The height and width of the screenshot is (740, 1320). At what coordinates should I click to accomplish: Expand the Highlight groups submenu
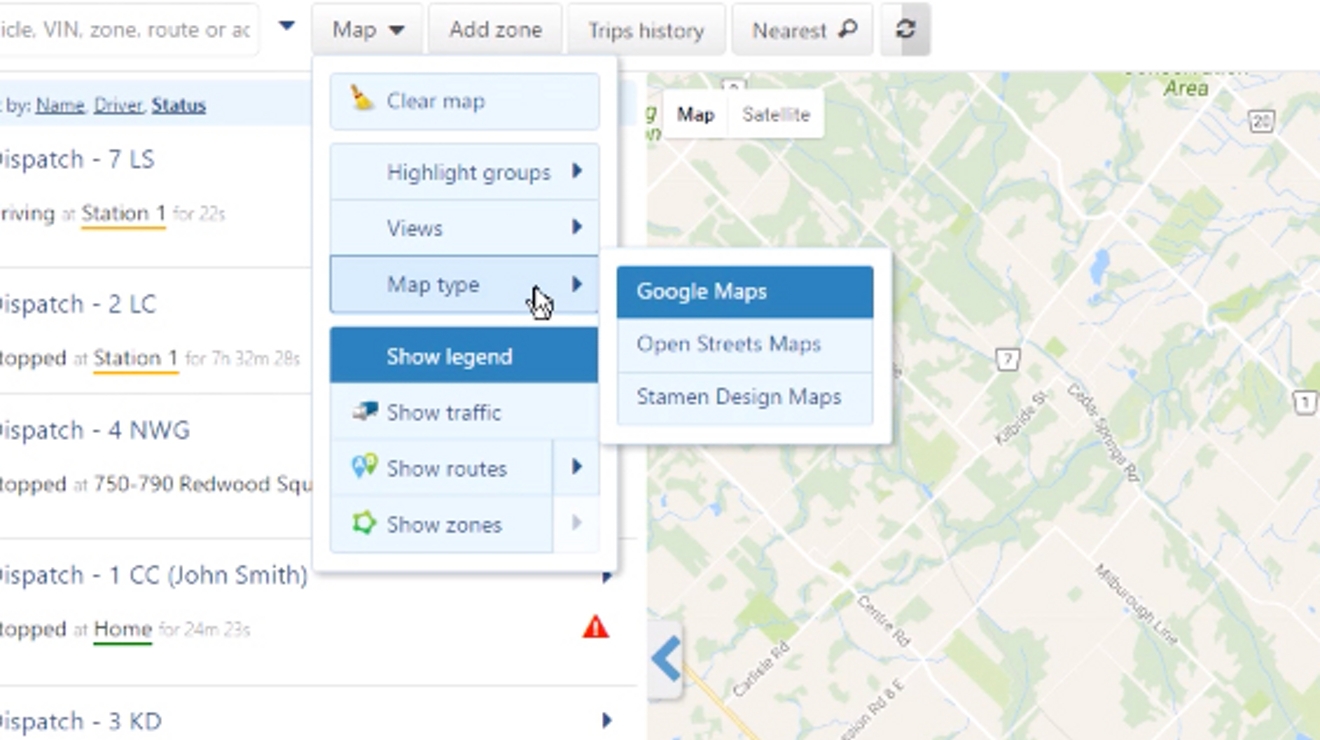click(467, 172)
